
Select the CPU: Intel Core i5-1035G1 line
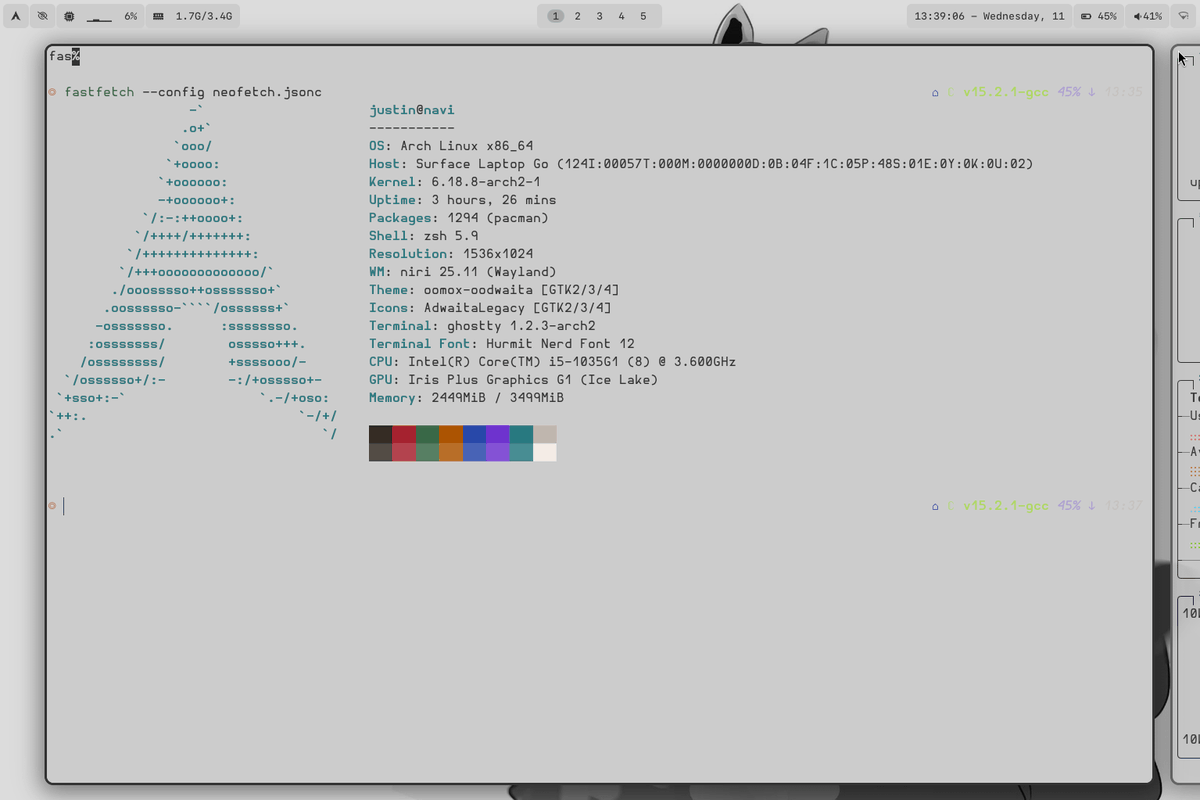click(553, 362)
